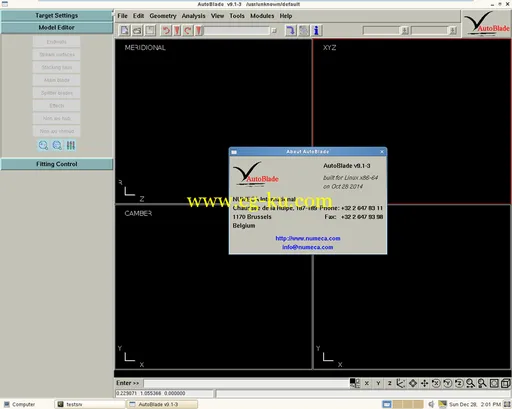Image resolution: width=512 pixels, height=409 pixels.
Task: Switch to the testsrv taskbar window
Action: [x=89, y=404]
